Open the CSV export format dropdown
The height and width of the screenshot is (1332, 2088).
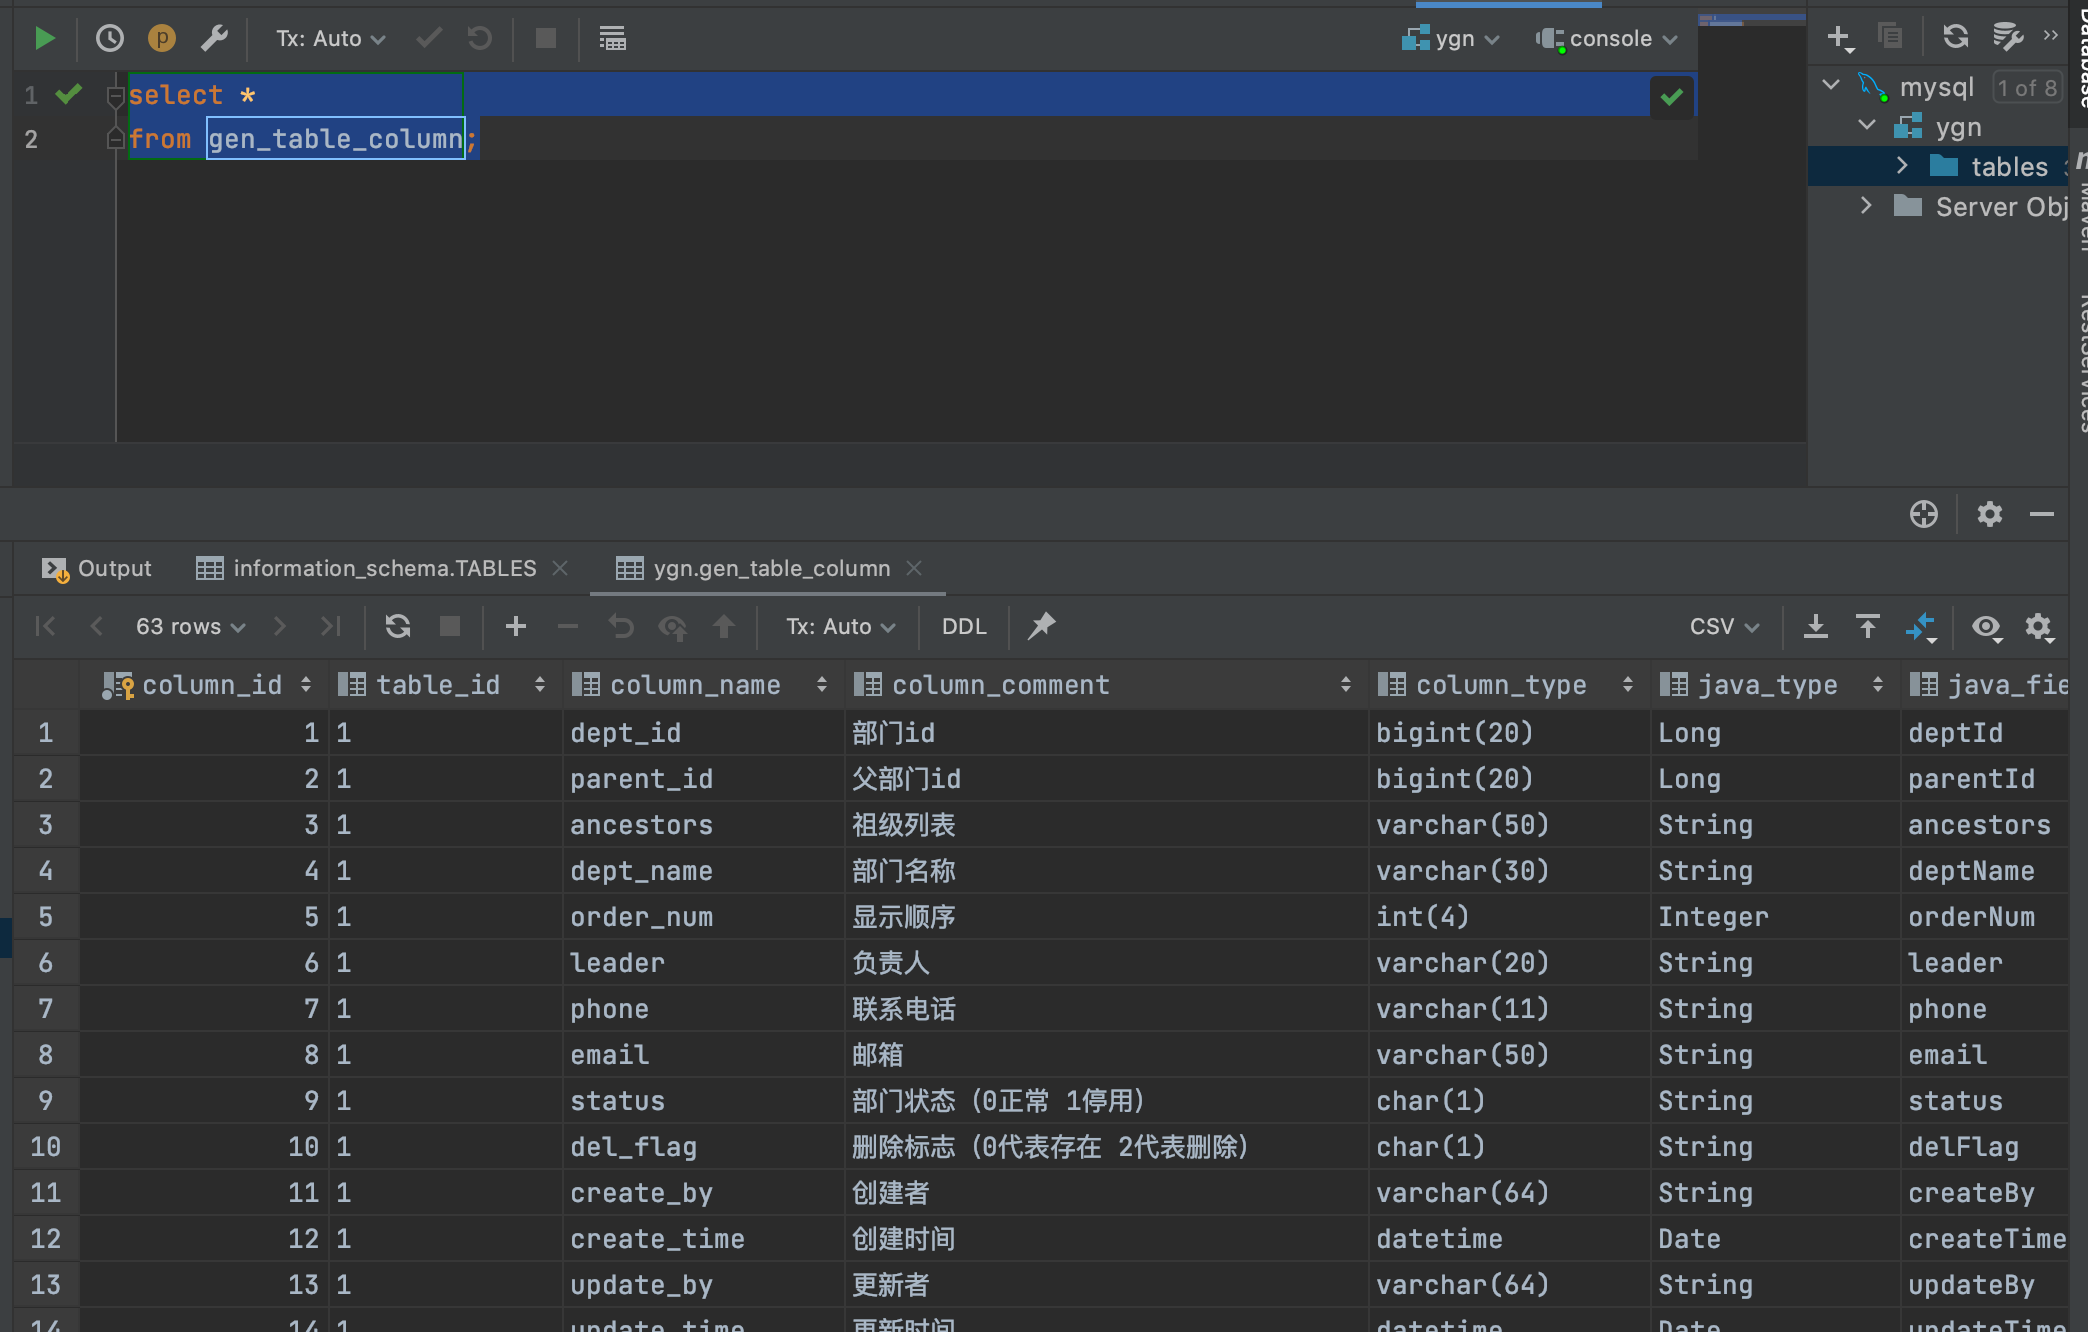point(1725,626)
